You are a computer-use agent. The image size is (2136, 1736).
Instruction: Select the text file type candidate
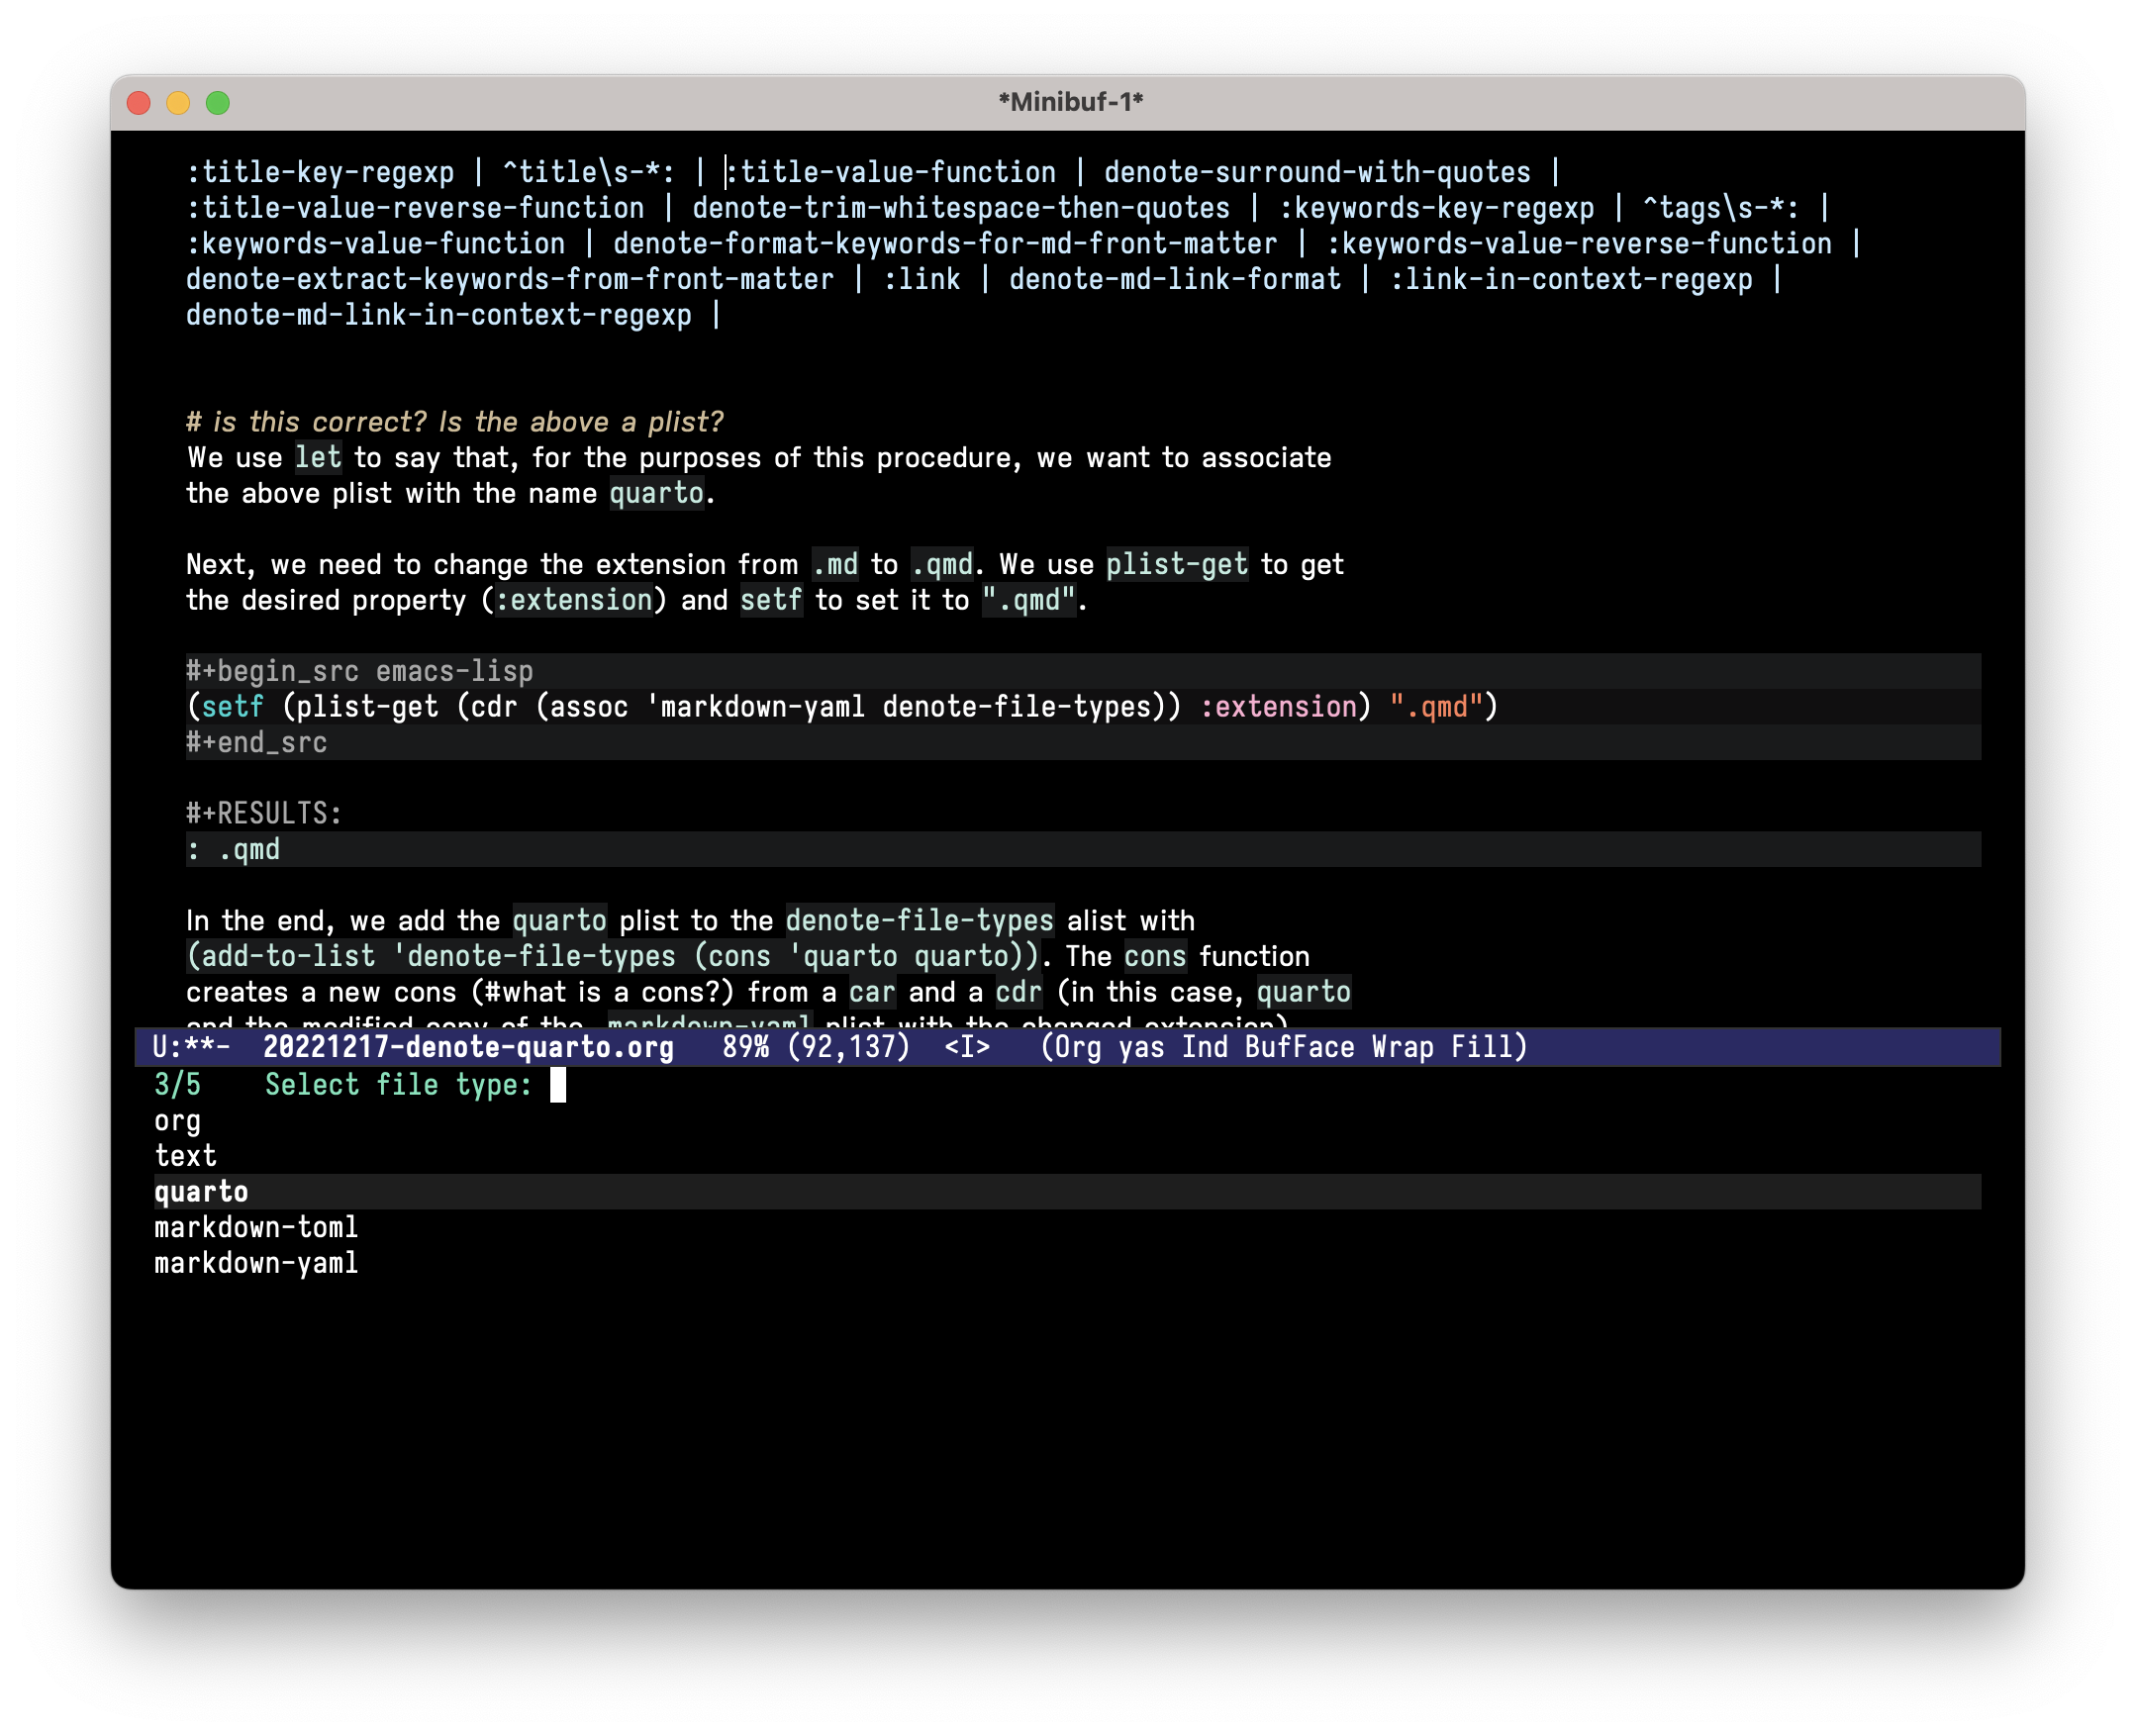tap(185, 1156)
